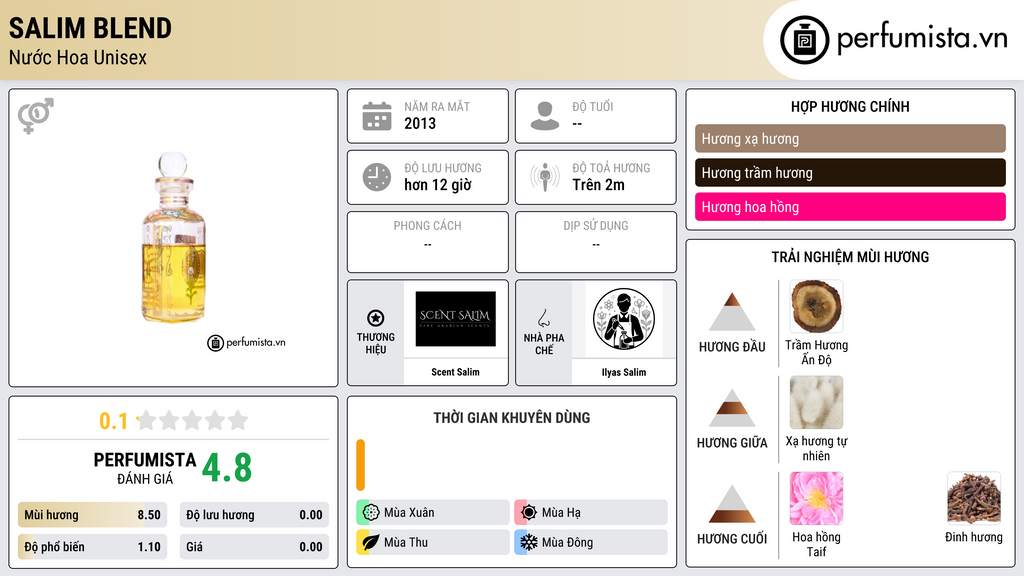The width and height of the screenshot is (1024, 576).
Task: Open the Scent Salim brand link
Action: point(455,372)
